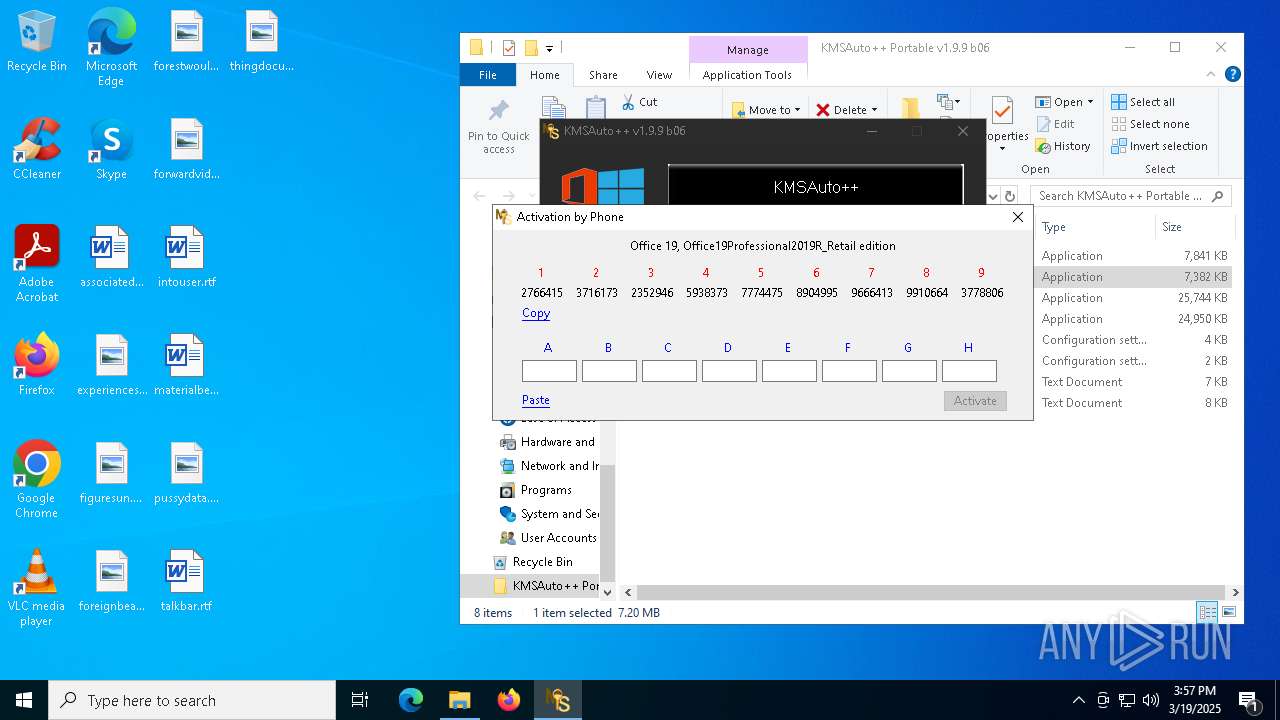Viewport: 1280px width, 720px height.
Task: Click Pin to Quick access in ribbon
Action: click(x=498, y=126)
